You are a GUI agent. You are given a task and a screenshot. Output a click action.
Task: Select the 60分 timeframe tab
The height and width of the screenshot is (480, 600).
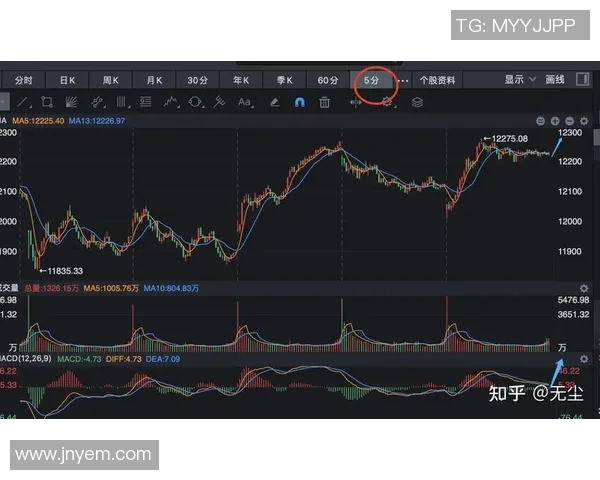327,80
